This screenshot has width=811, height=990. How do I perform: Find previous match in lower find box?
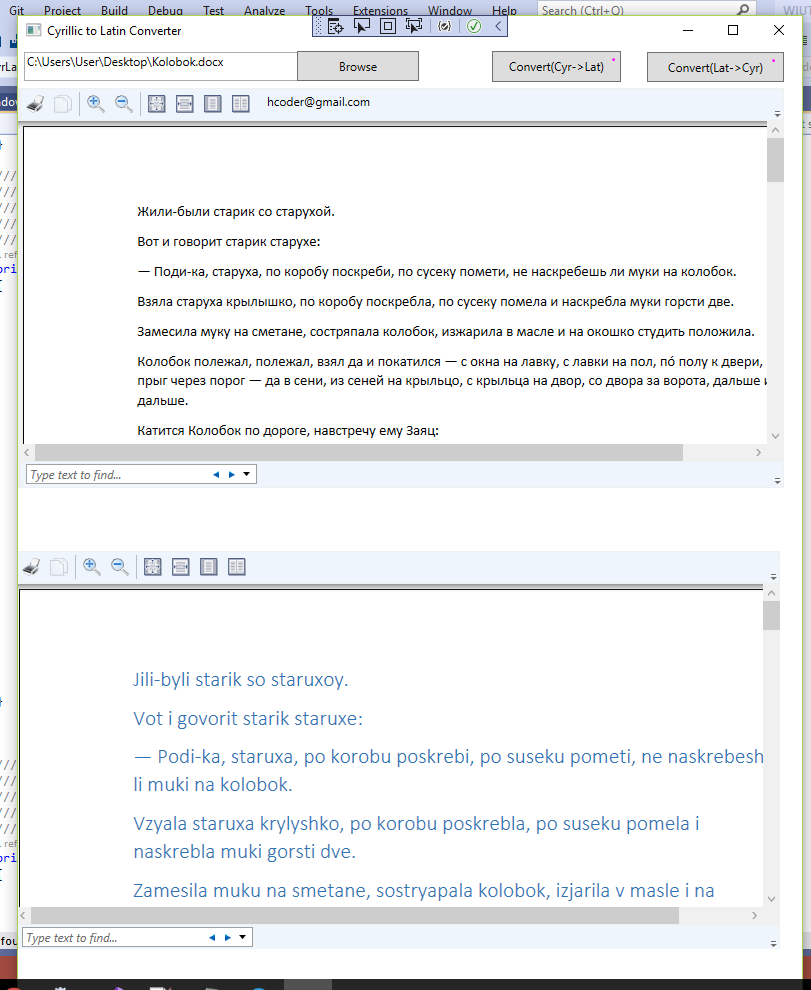[212, 938]
